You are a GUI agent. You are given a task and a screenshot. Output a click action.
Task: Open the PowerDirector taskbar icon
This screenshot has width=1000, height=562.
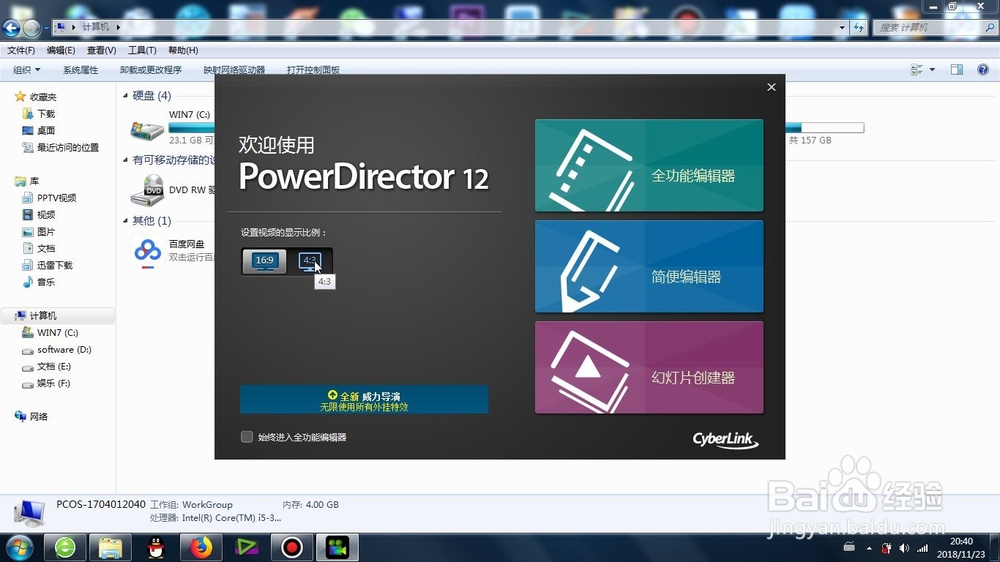[337, 547]
